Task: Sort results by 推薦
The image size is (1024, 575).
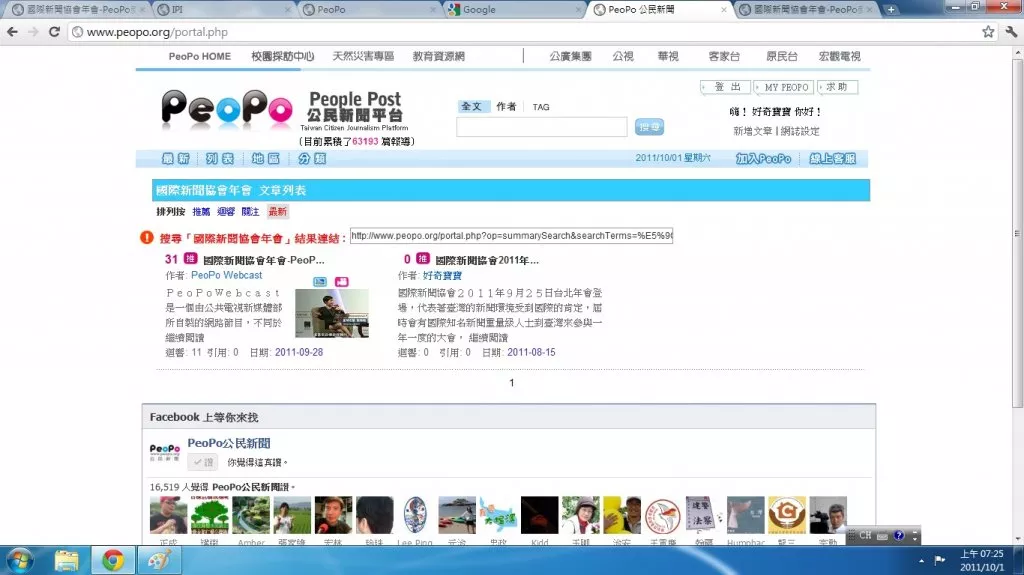Action: tap(201, 211)
